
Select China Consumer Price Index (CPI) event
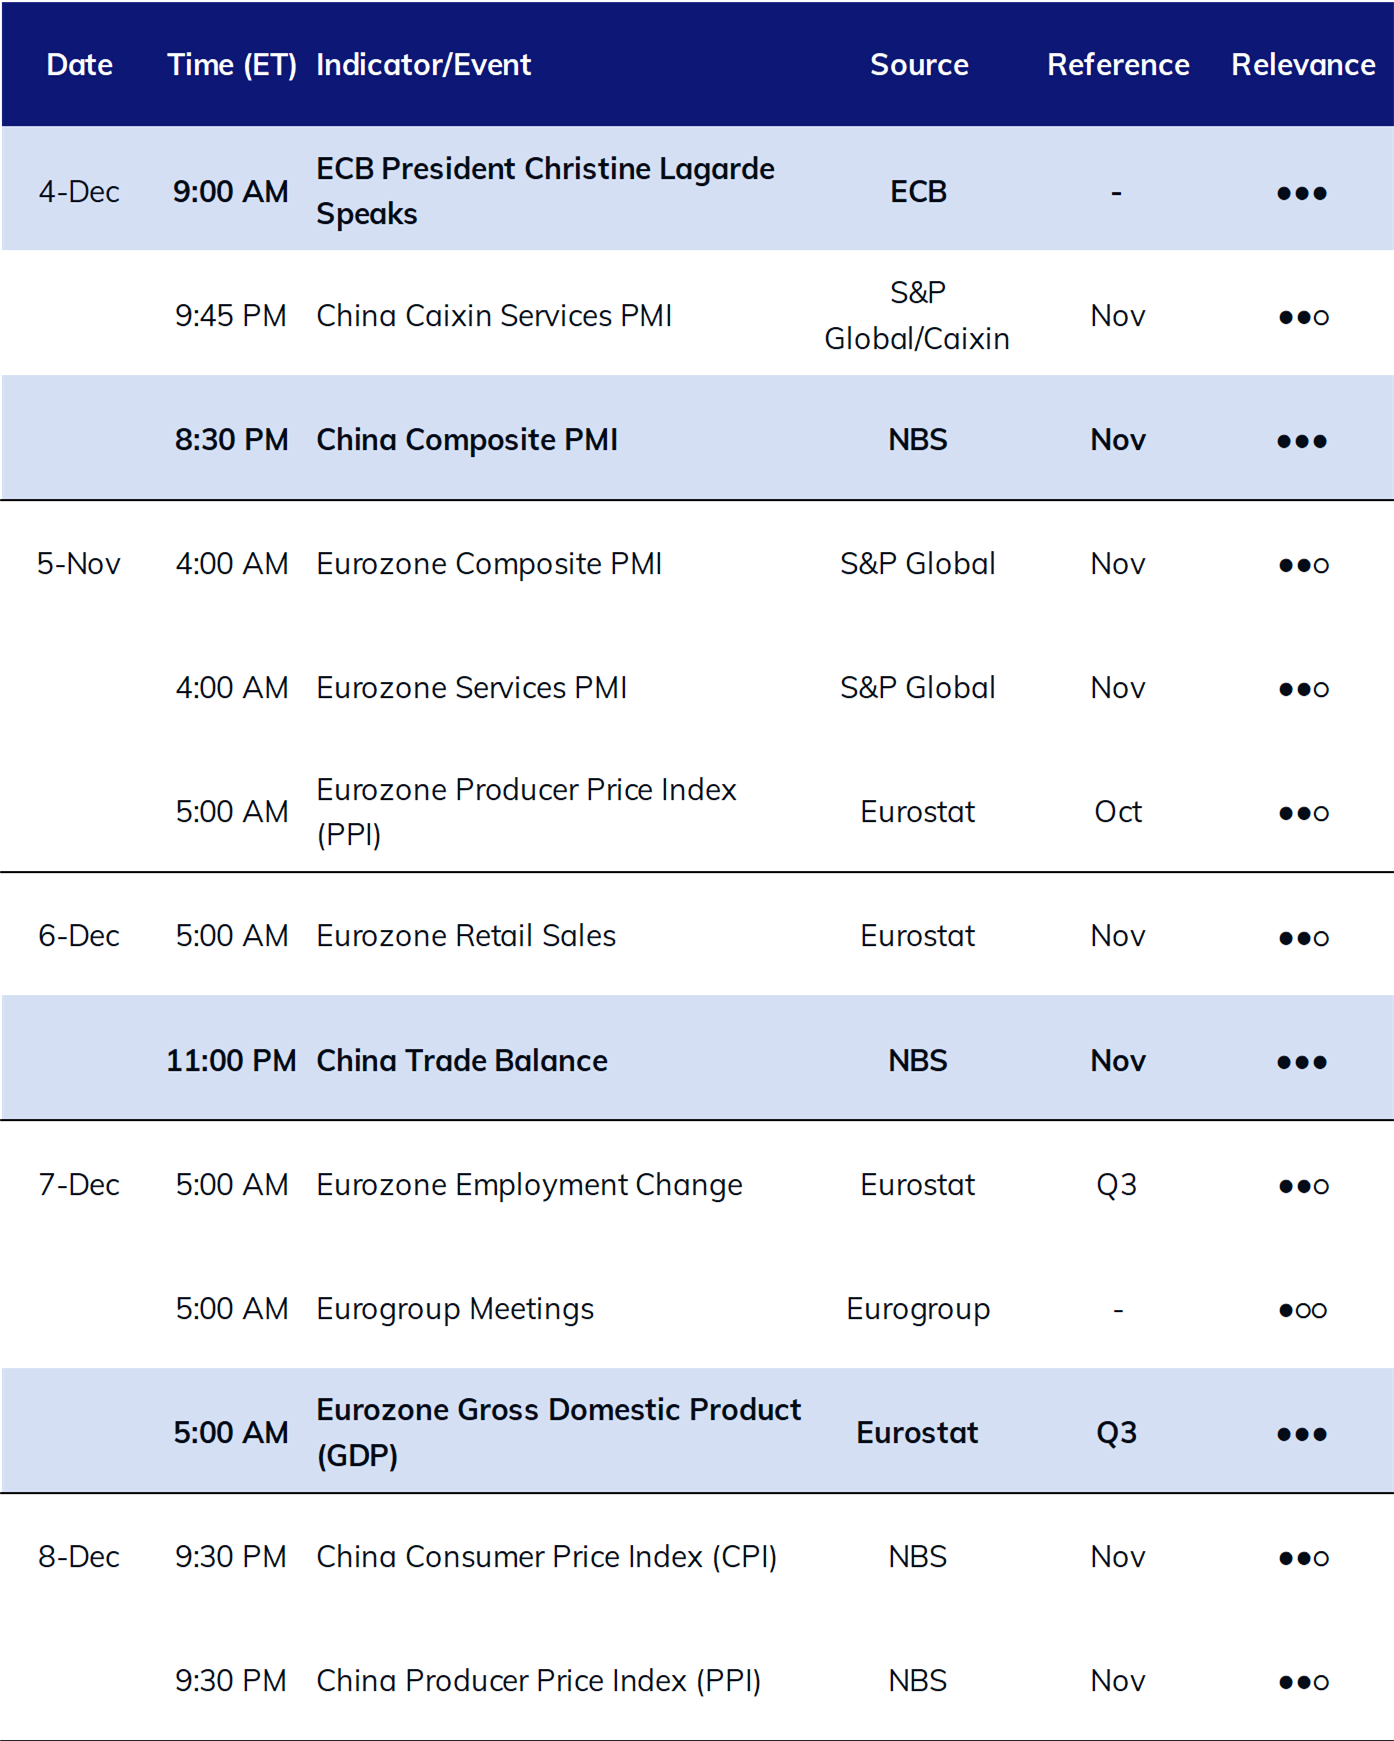tap(546, 1557)
